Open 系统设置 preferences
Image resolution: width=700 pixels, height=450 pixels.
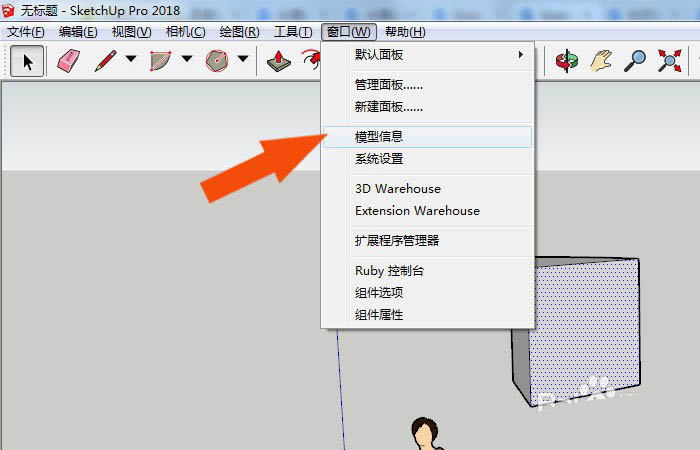(x=428, y=158)
